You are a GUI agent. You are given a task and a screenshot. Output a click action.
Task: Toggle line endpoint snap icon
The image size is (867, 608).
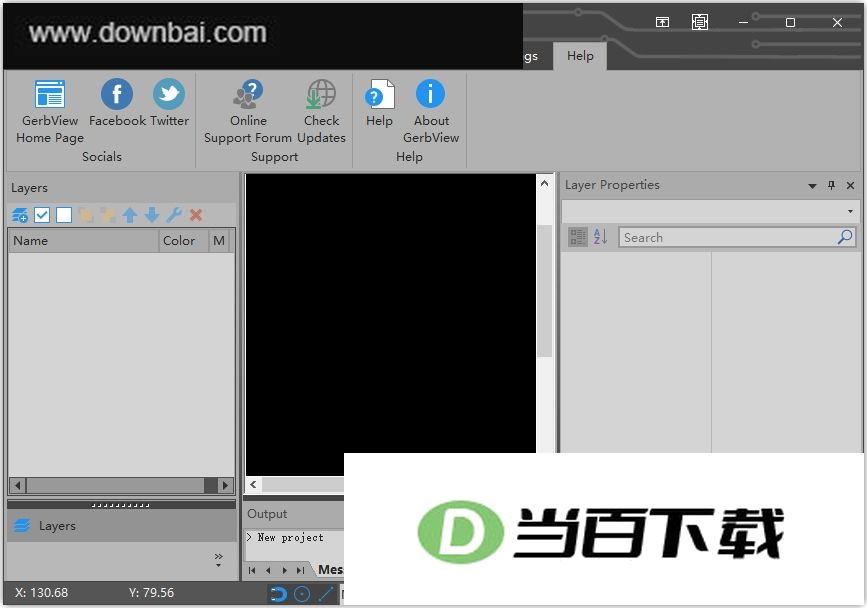pyautogui.click(x=326, y=594)
